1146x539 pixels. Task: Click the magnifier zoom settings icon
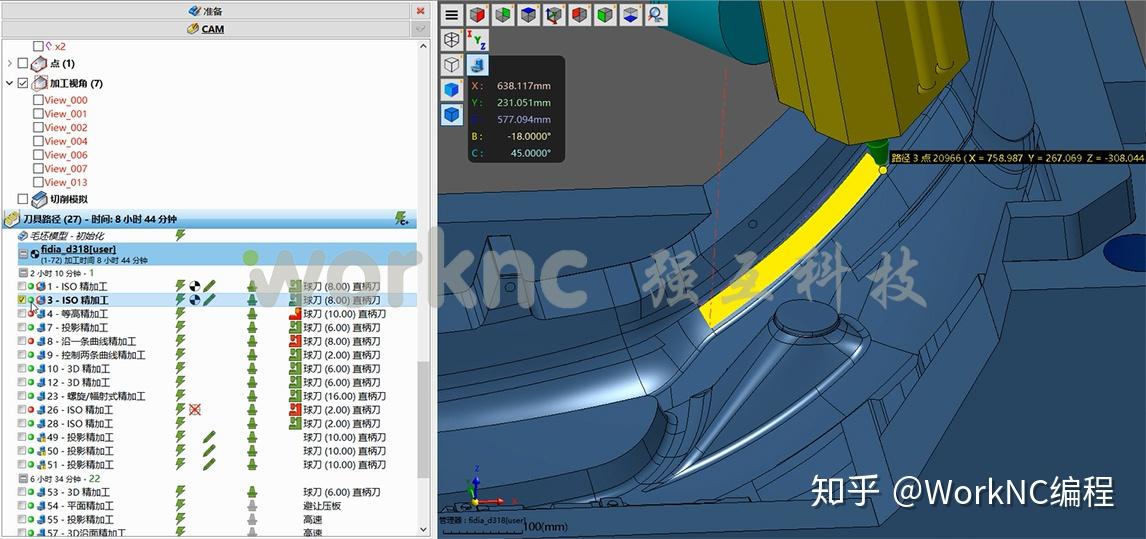click(656, 15)
